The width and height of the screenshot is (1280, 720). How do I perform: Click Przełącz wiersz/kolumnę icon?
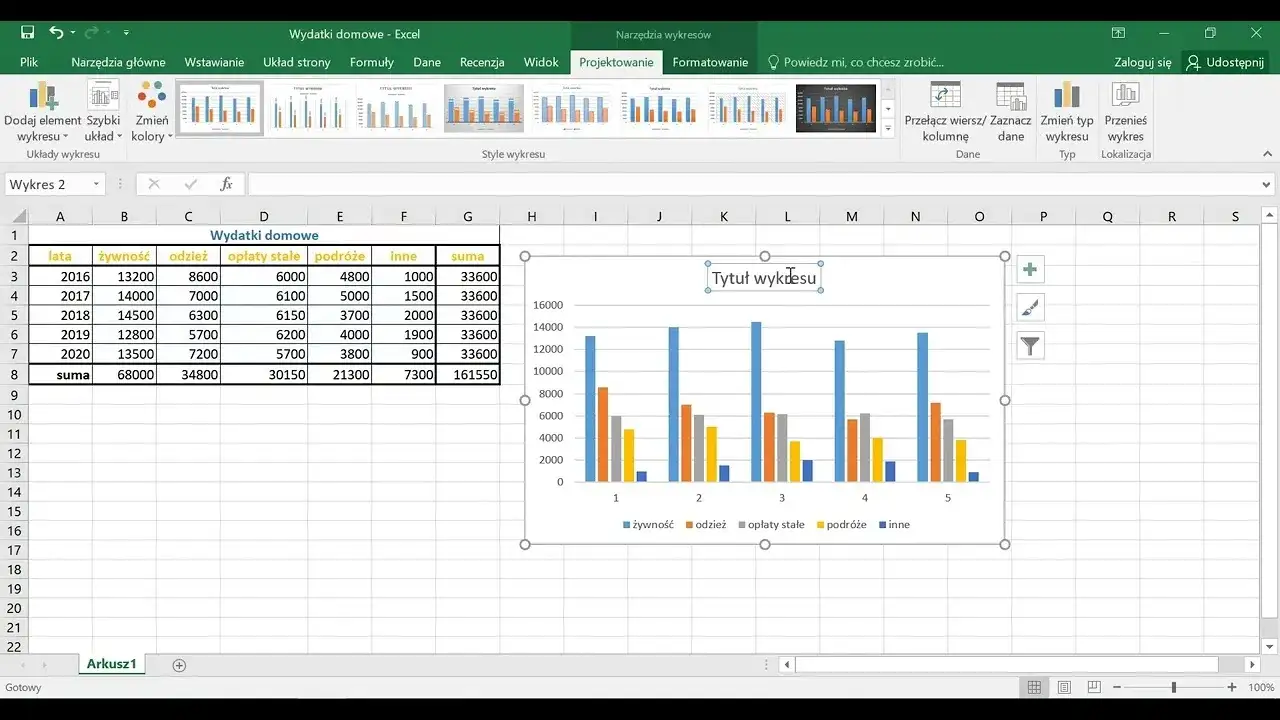click(x=945, y=98)
